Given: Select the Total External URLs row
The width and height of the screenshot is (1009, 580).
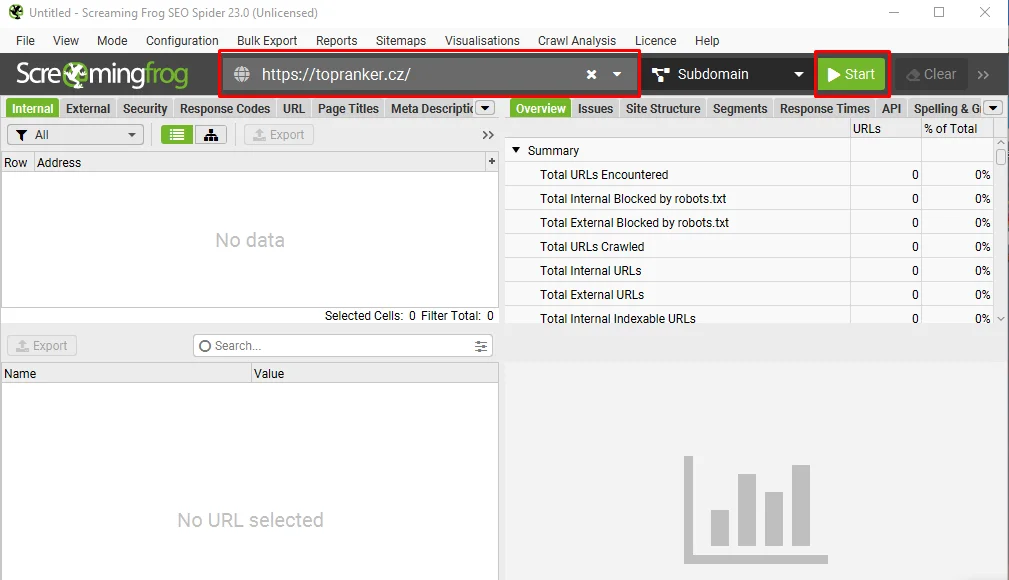Looking at the screenshot, I should (749, 294).
